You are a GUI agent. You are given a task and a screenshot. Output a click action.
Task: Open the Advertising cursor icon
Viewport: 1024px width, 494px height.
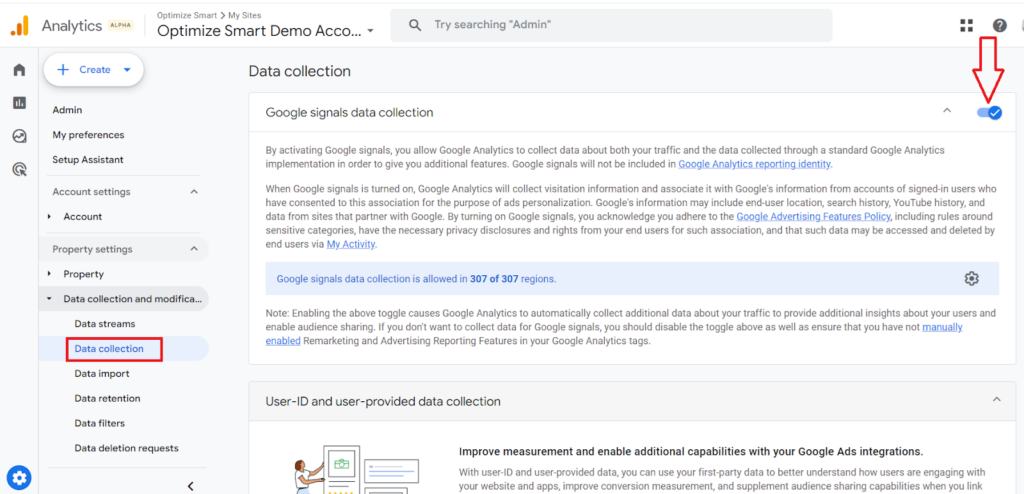pyautogui.click(x=20, y=170)
